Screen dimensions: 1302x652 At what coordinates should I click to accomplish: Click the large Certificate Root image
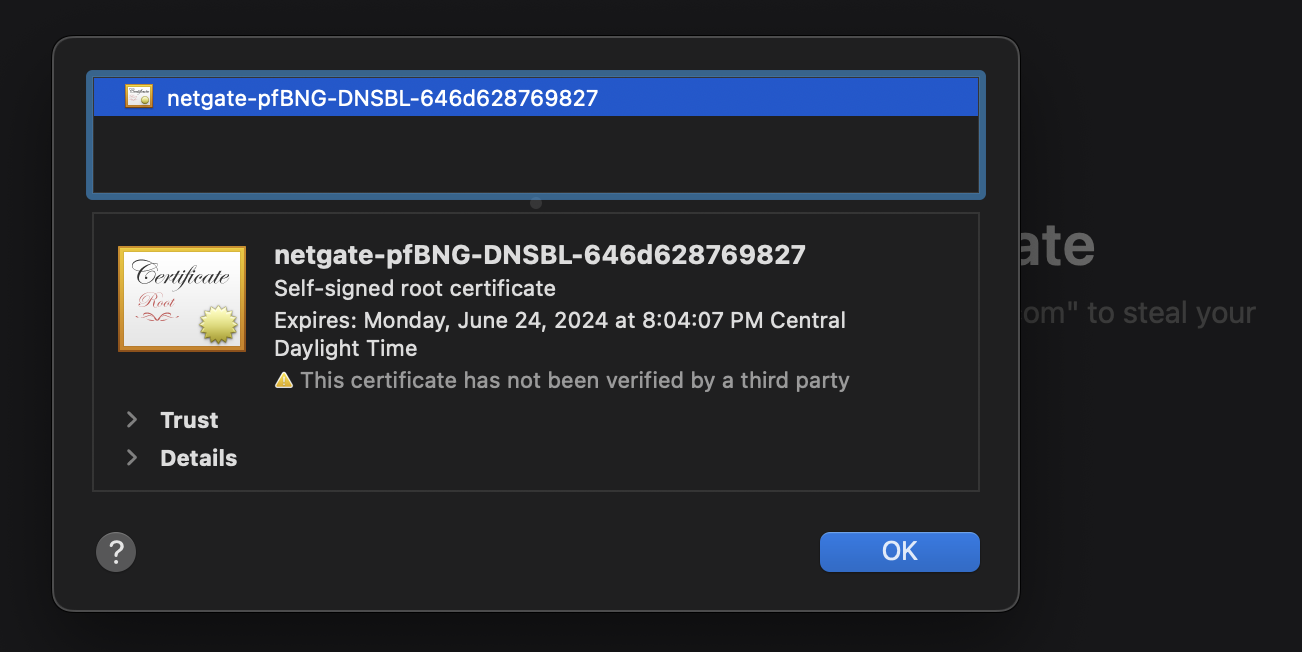[181, 298]
